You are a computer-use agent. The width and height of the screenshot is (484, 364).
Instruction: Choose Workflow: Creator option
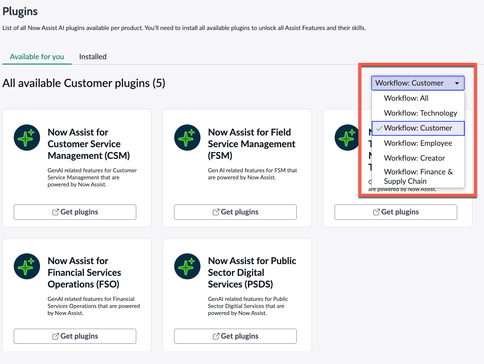418,158
